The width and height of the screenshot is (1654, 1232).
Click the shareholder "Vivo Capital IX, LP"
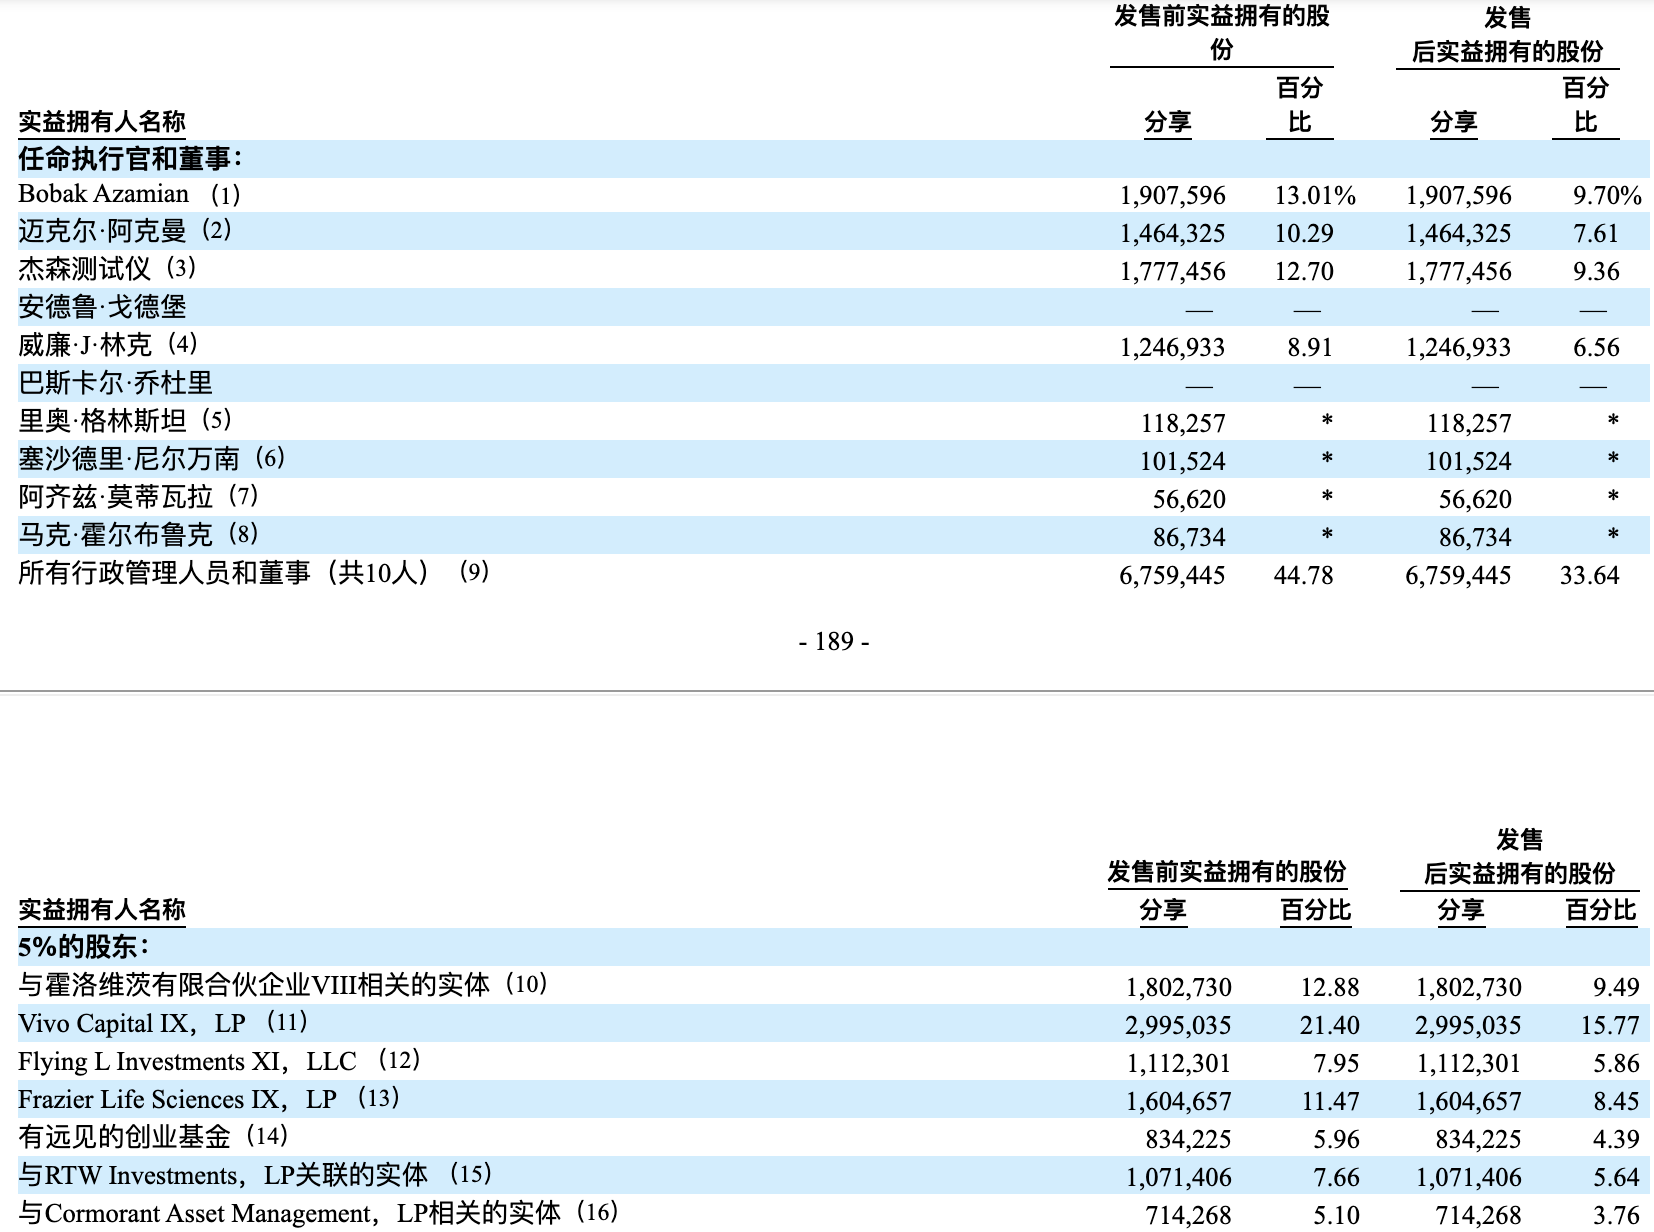132,1024
